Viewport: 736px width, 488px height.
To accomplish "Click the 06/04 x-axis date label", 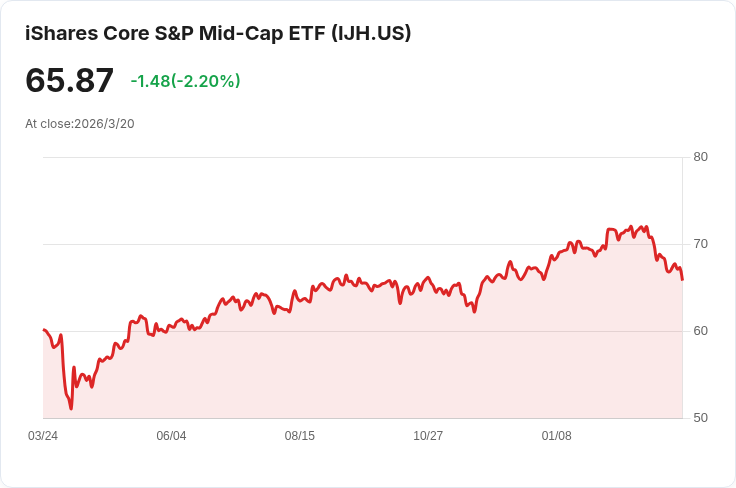I will (x=171, y=436).
